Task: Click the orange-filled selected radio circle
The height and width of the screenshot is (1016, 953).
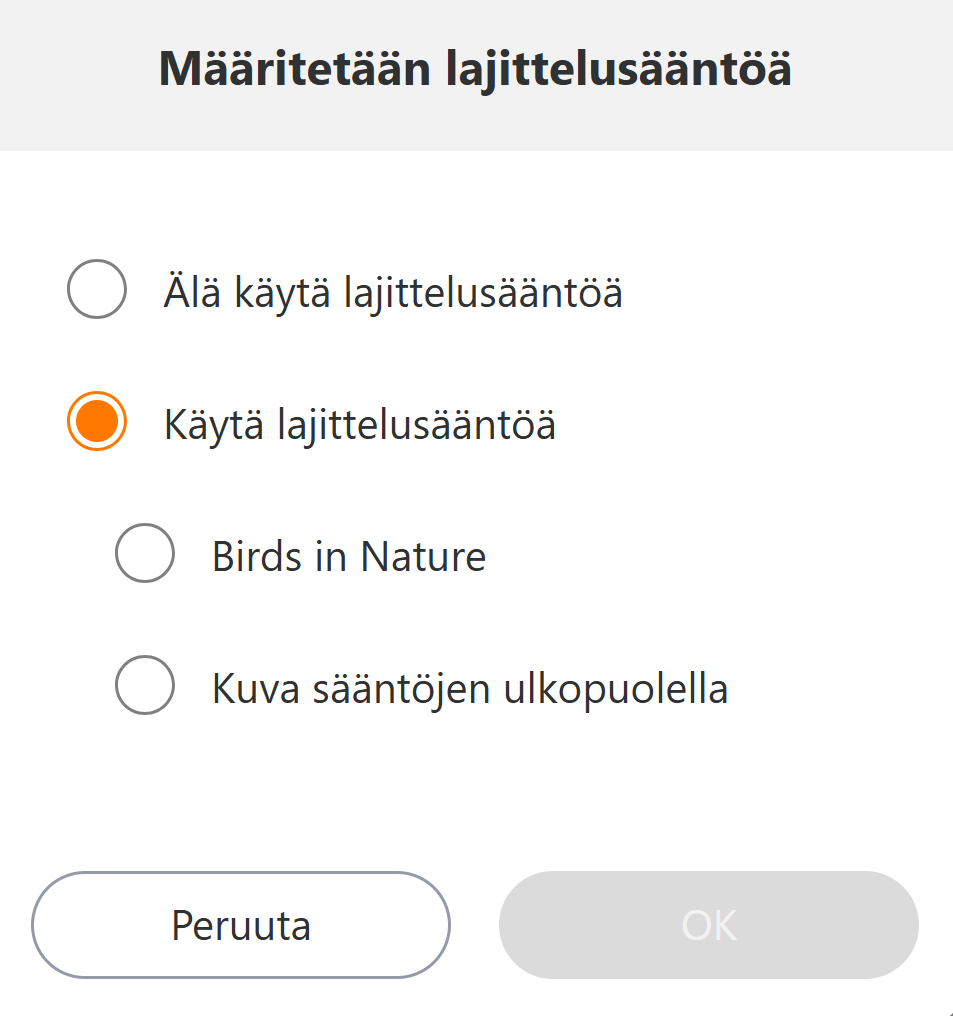Action: pyautogui.click(x=96, y=421)
